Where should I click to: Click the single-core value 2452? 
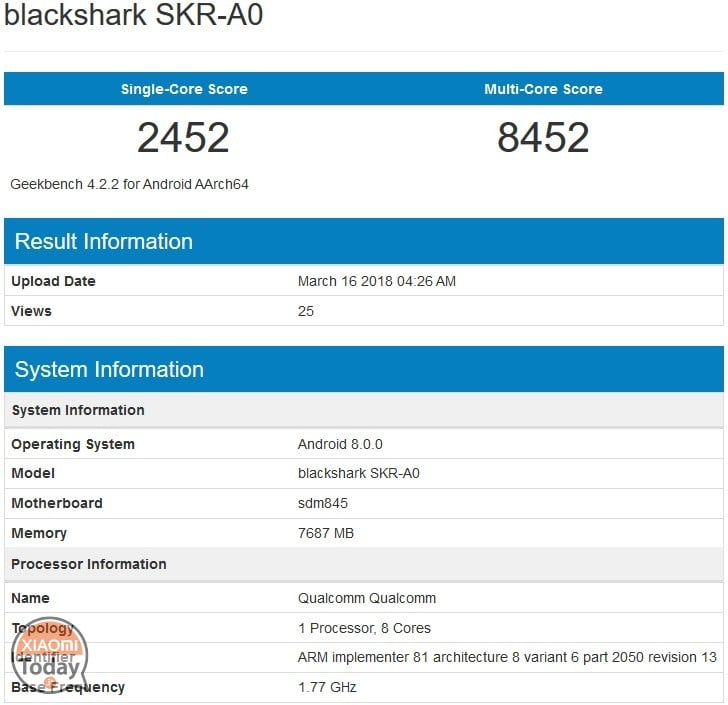(x=183, y=137)
